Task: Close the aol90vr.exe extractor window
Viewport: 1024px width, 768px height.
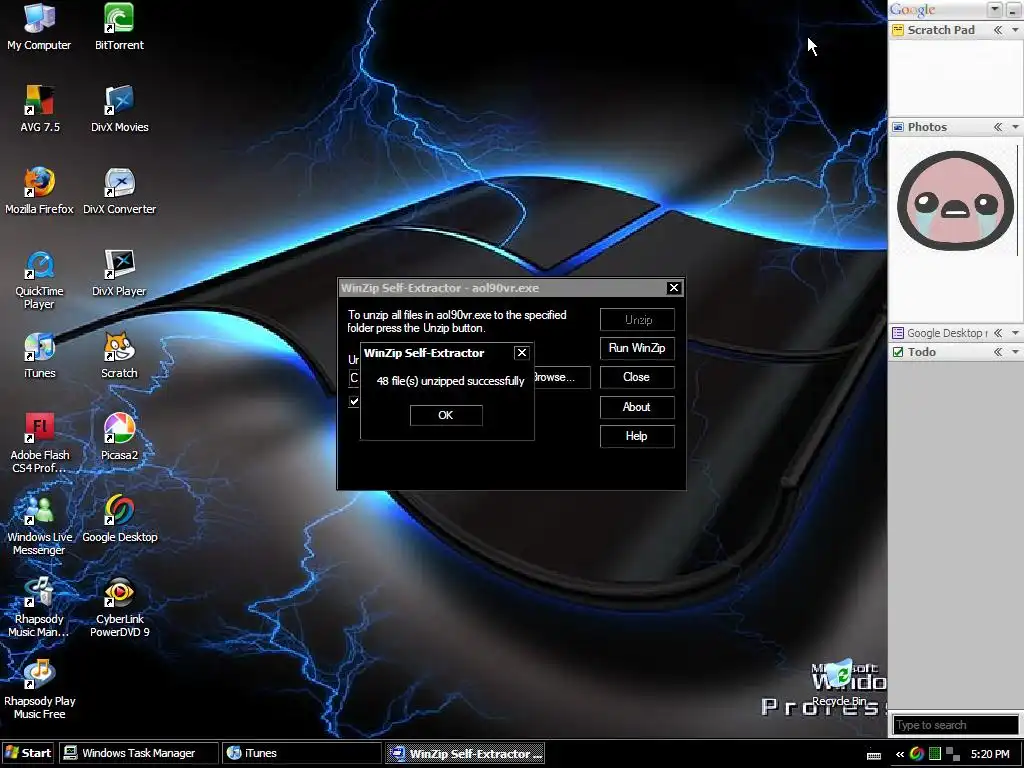Action: (674, 287)
